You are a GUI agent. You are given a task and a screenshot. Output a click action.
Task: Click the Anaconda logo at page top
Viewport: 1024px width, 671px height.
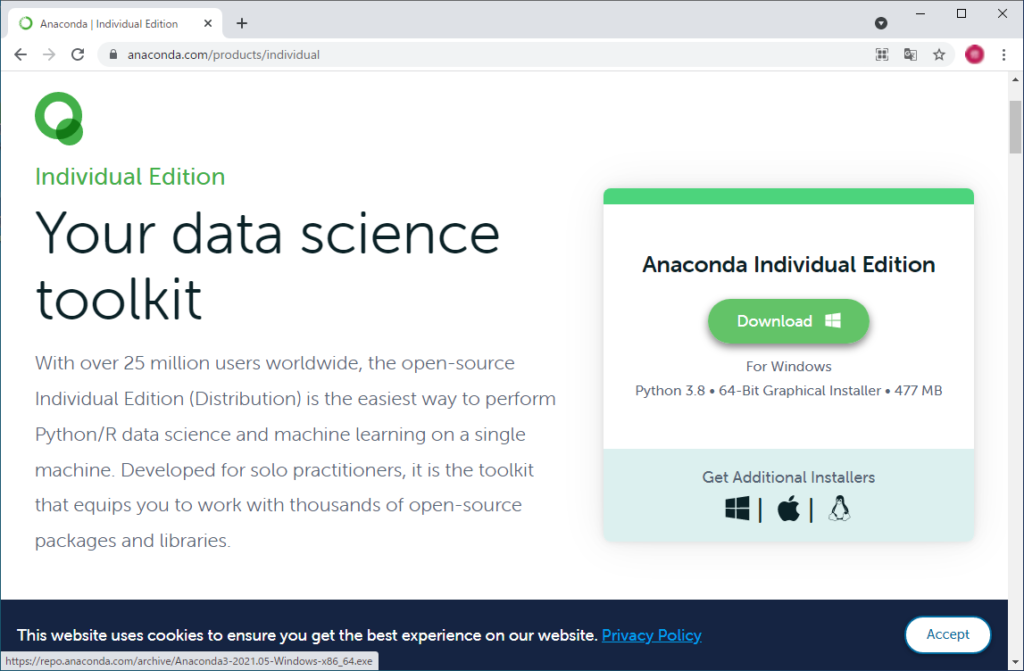click(x=59, y=117)
